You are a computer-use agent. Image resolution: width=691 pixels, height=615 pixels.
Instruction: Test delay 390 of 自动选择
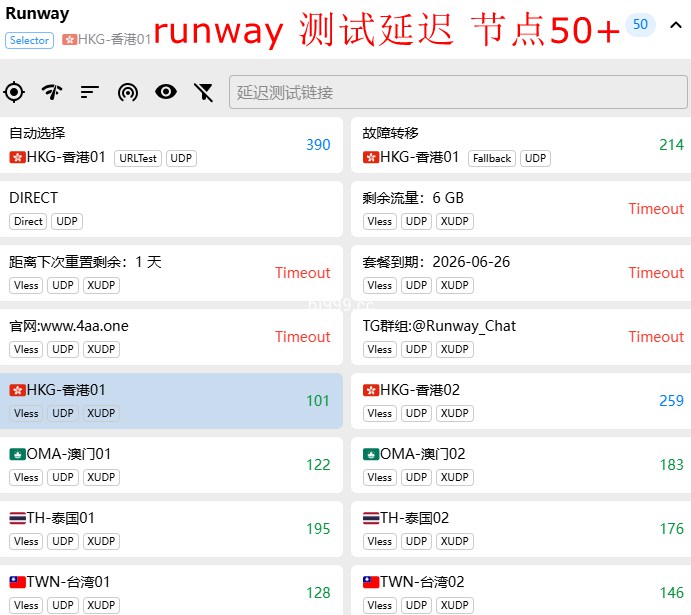coord(318,144)
